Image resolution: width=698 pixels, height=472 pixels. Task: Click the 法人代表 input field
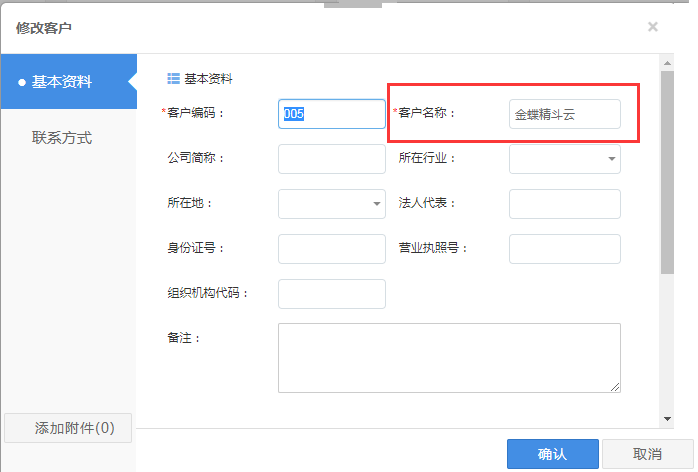pyautogui.click(x=564, y=204)
